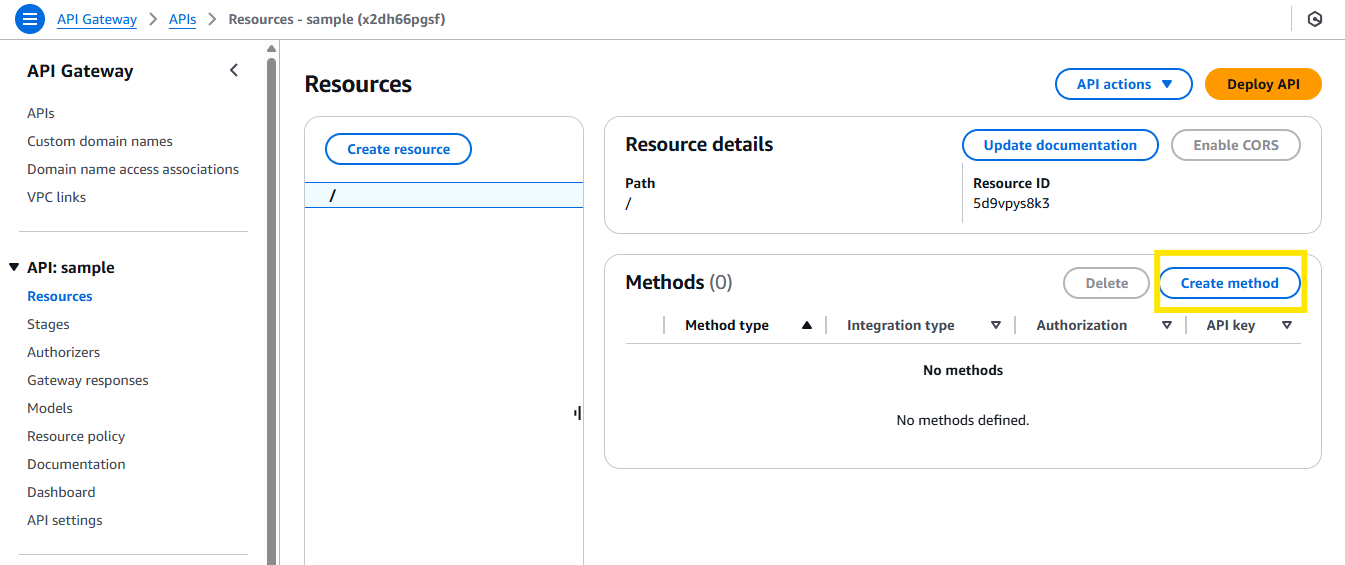Click Update documentation button
1345x565 pixels.
point(1060,145)
